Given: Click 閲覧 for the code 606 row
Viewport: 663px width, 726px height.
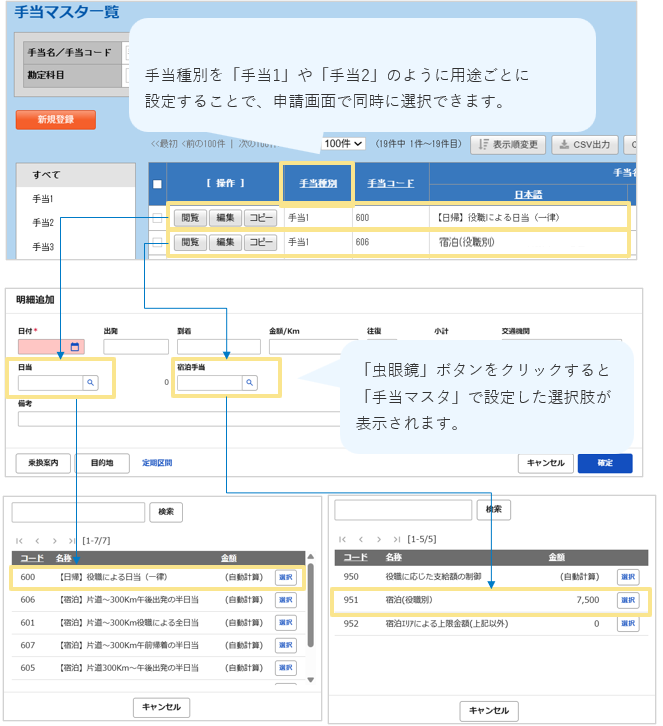Looking at the screenshot, I should 190,242.
